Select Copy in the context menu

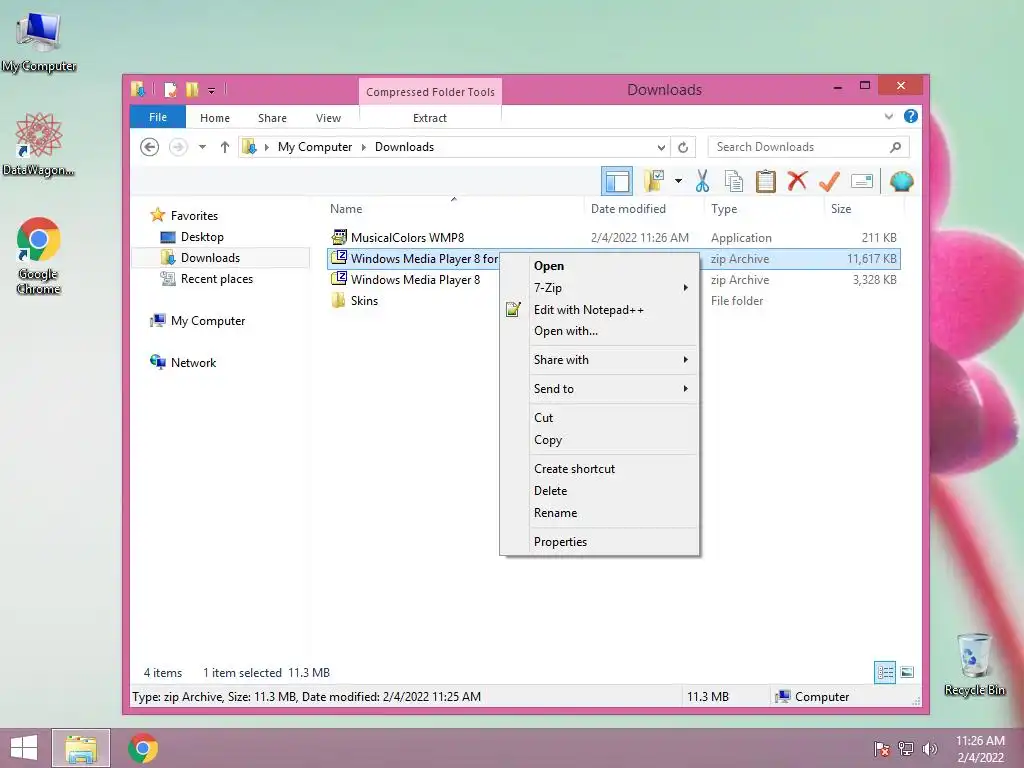click(x=600, y=440)
